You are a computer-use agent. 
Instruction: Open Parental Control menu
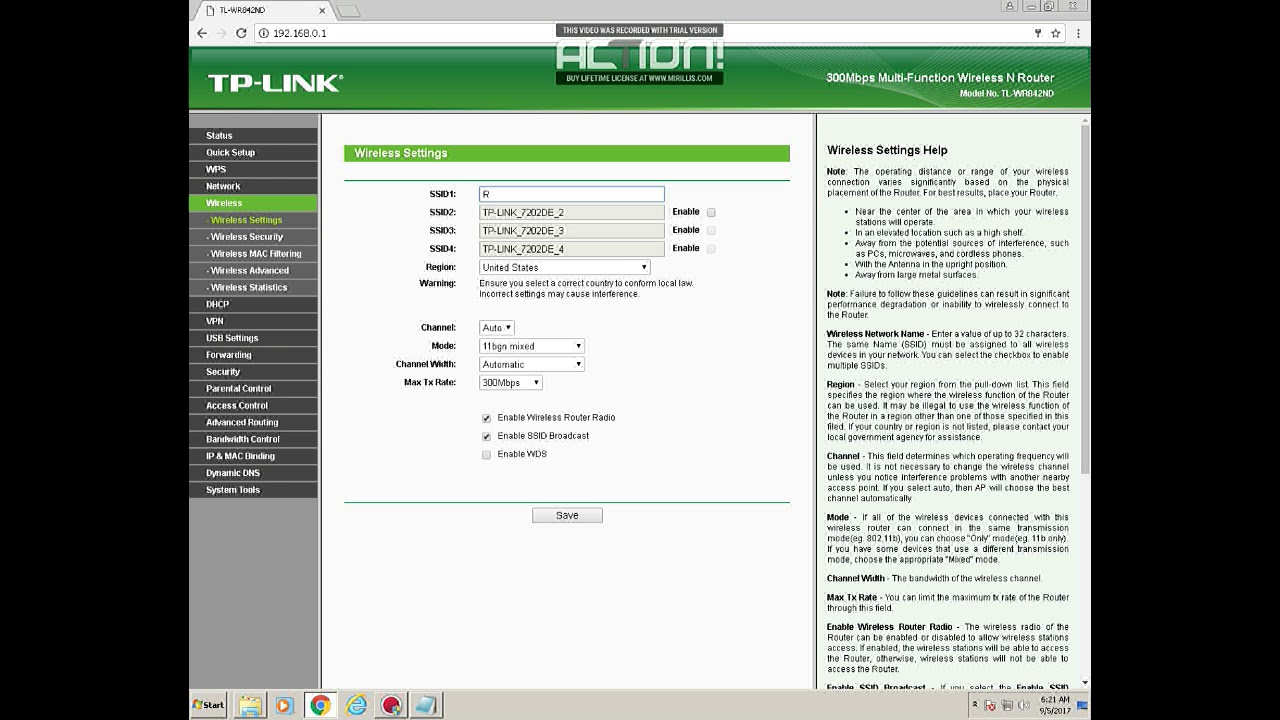pyautogui.click(x=254, y=388)
